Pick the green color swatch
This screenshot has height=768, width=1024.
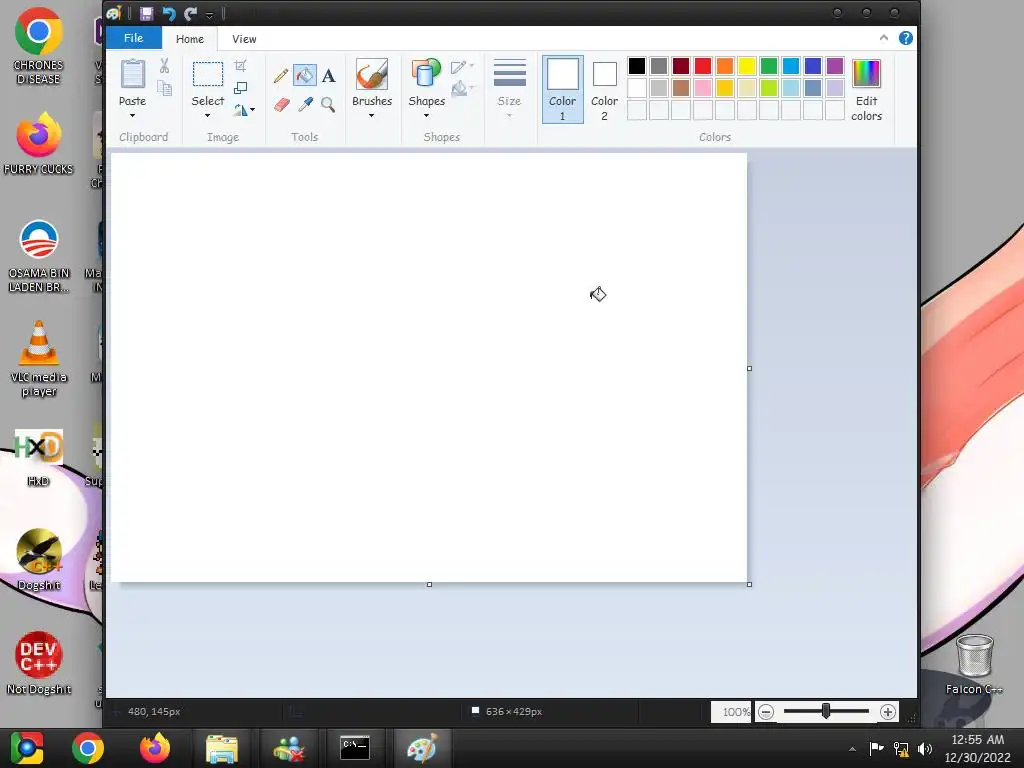[x=769, y=66]
